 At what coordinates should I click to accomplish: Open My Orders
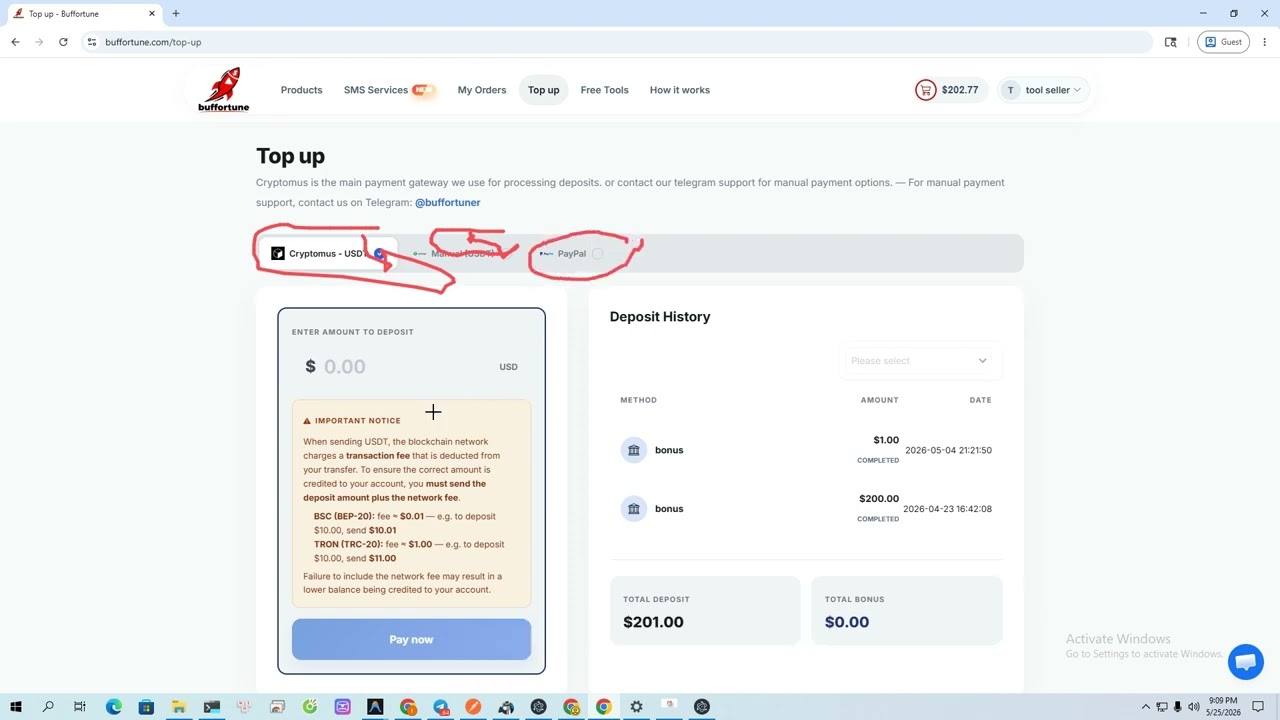(482, 90)
